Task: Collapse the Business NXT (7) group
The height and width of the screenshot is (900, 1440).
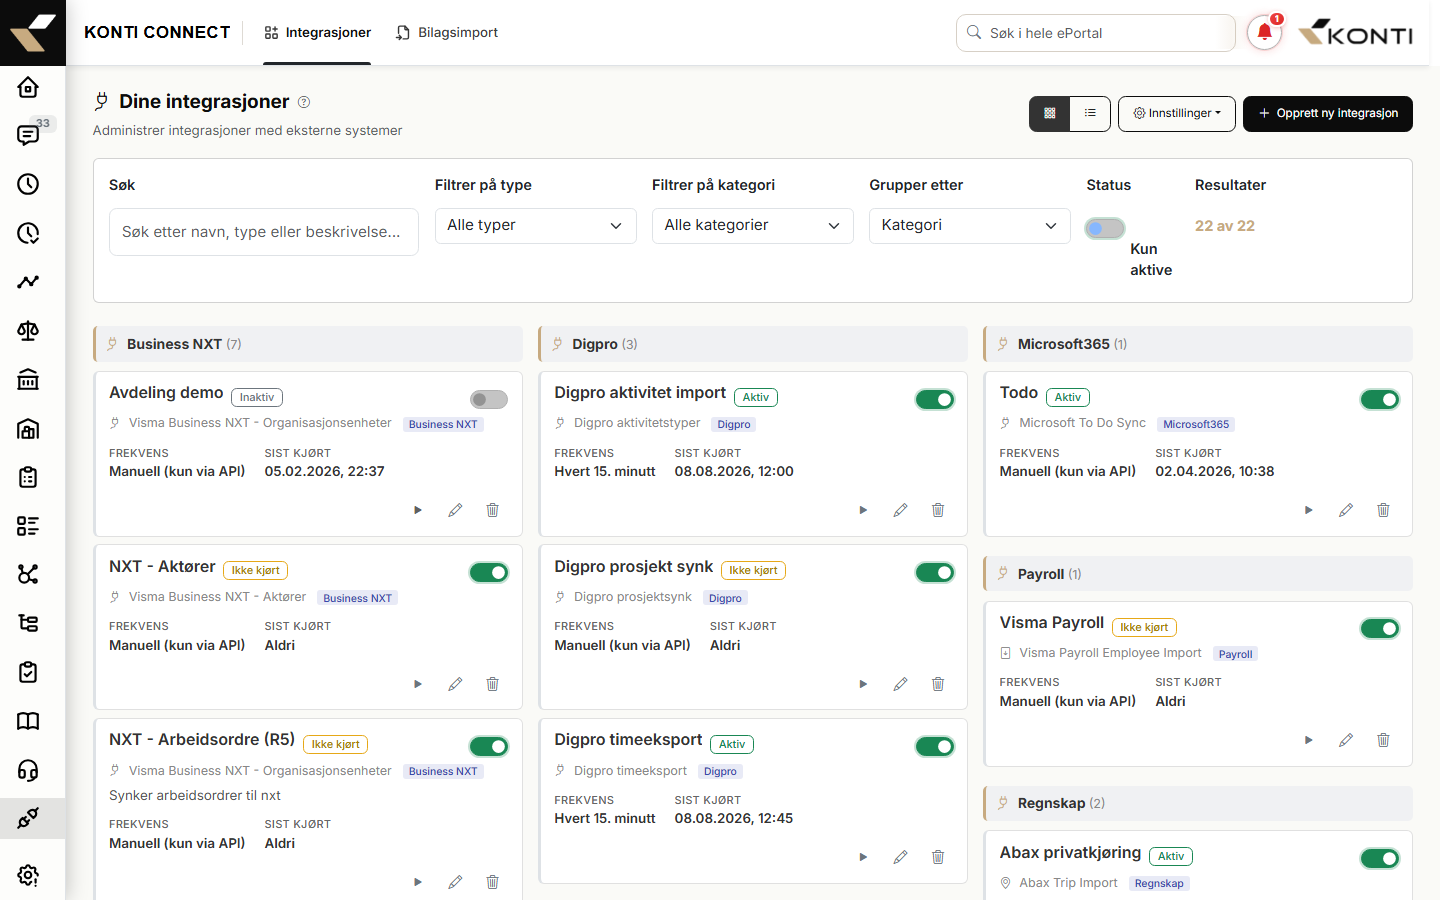Action: click(308, 344)
